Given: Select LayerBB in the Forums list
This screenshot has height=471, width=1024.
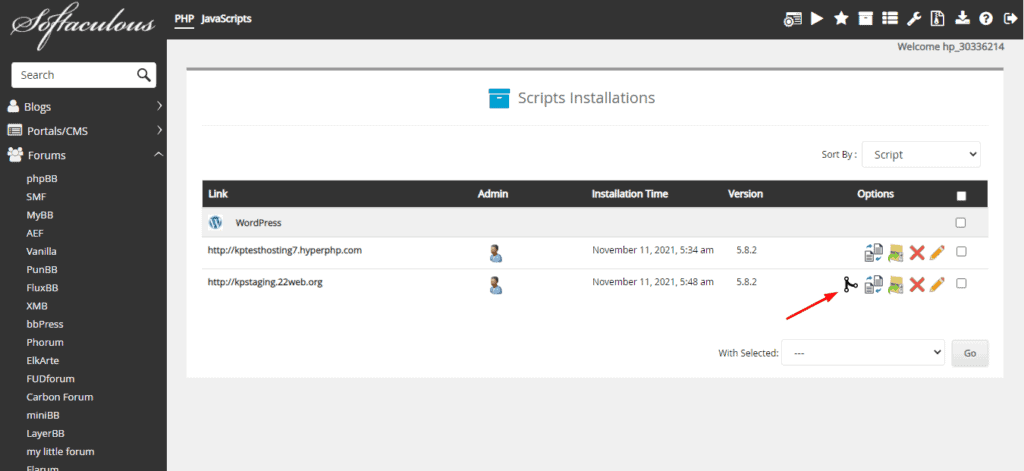Looking at the screenshot, I should (45, 434).
